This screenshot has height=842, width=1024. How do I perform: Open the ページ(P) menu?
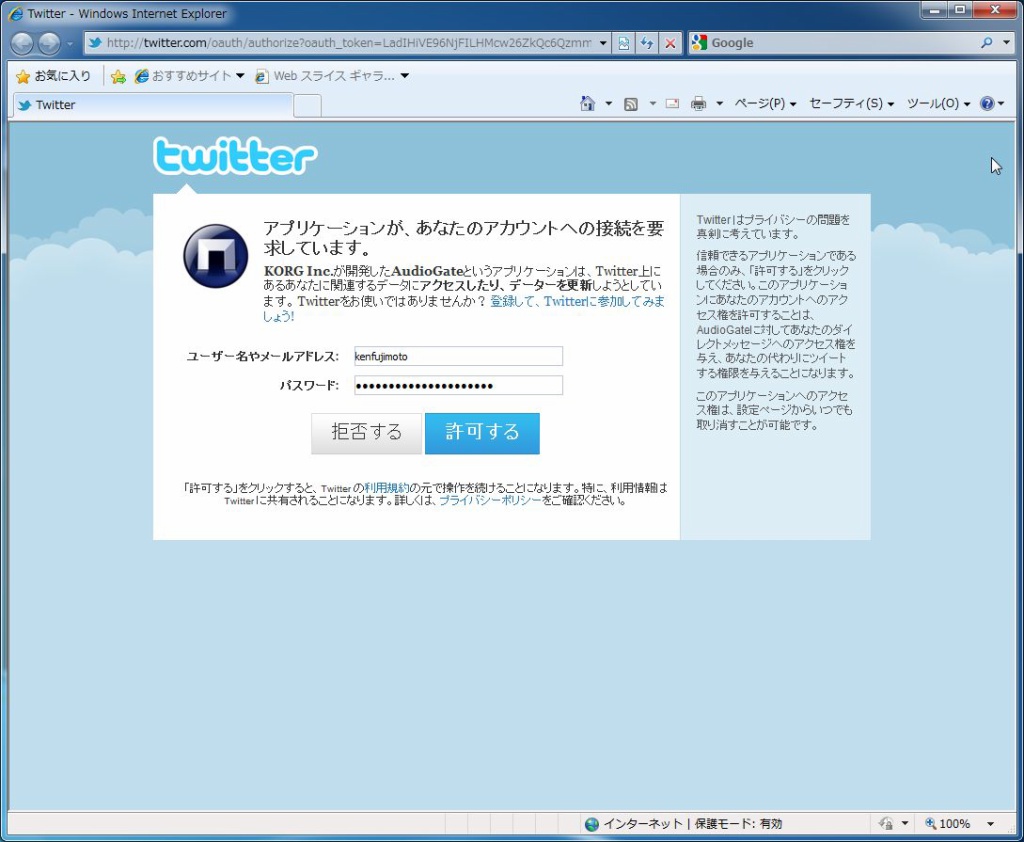[x=765, y=104]
